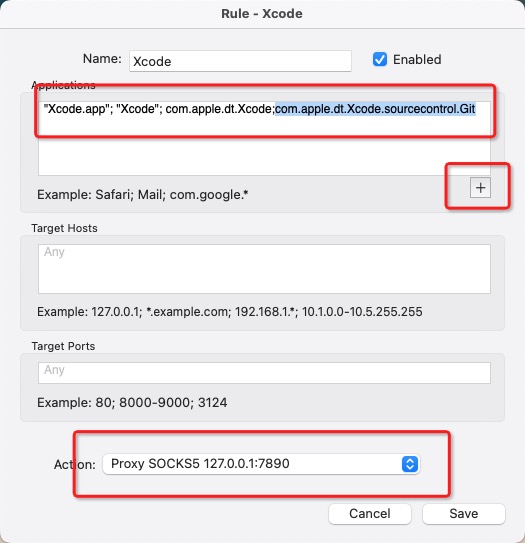The height and width of the screenshot is (543, 525).
Task: Open the Action proxy dropdown
Action: click(x=261, y=464)
